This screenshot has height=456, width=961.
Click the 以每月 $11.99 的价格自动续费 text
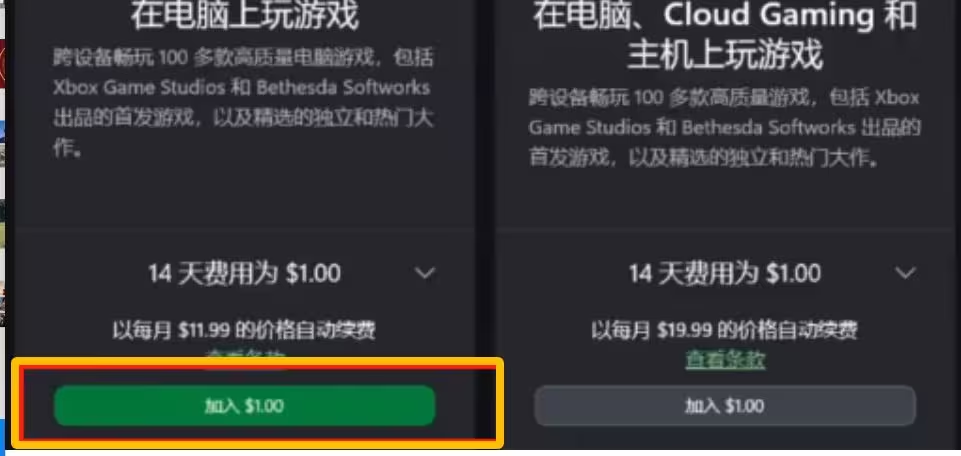click(x=244, y=331)
